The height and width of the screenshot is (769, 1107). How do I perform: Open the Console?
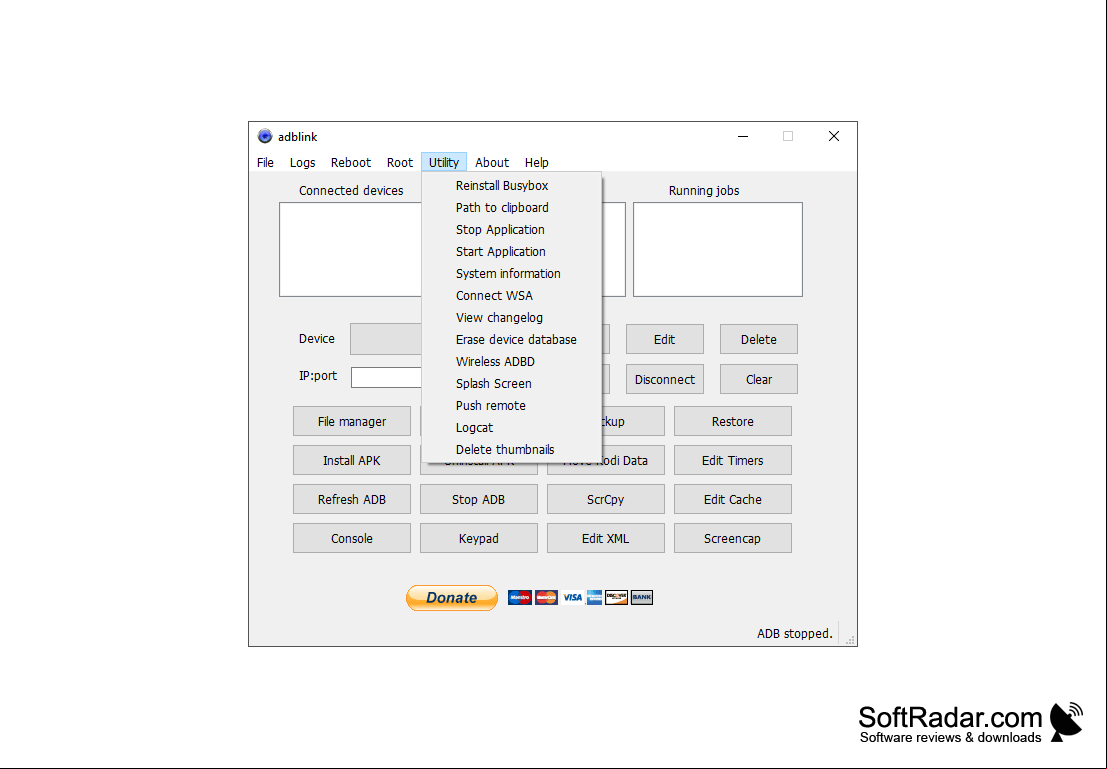(352, 538)
